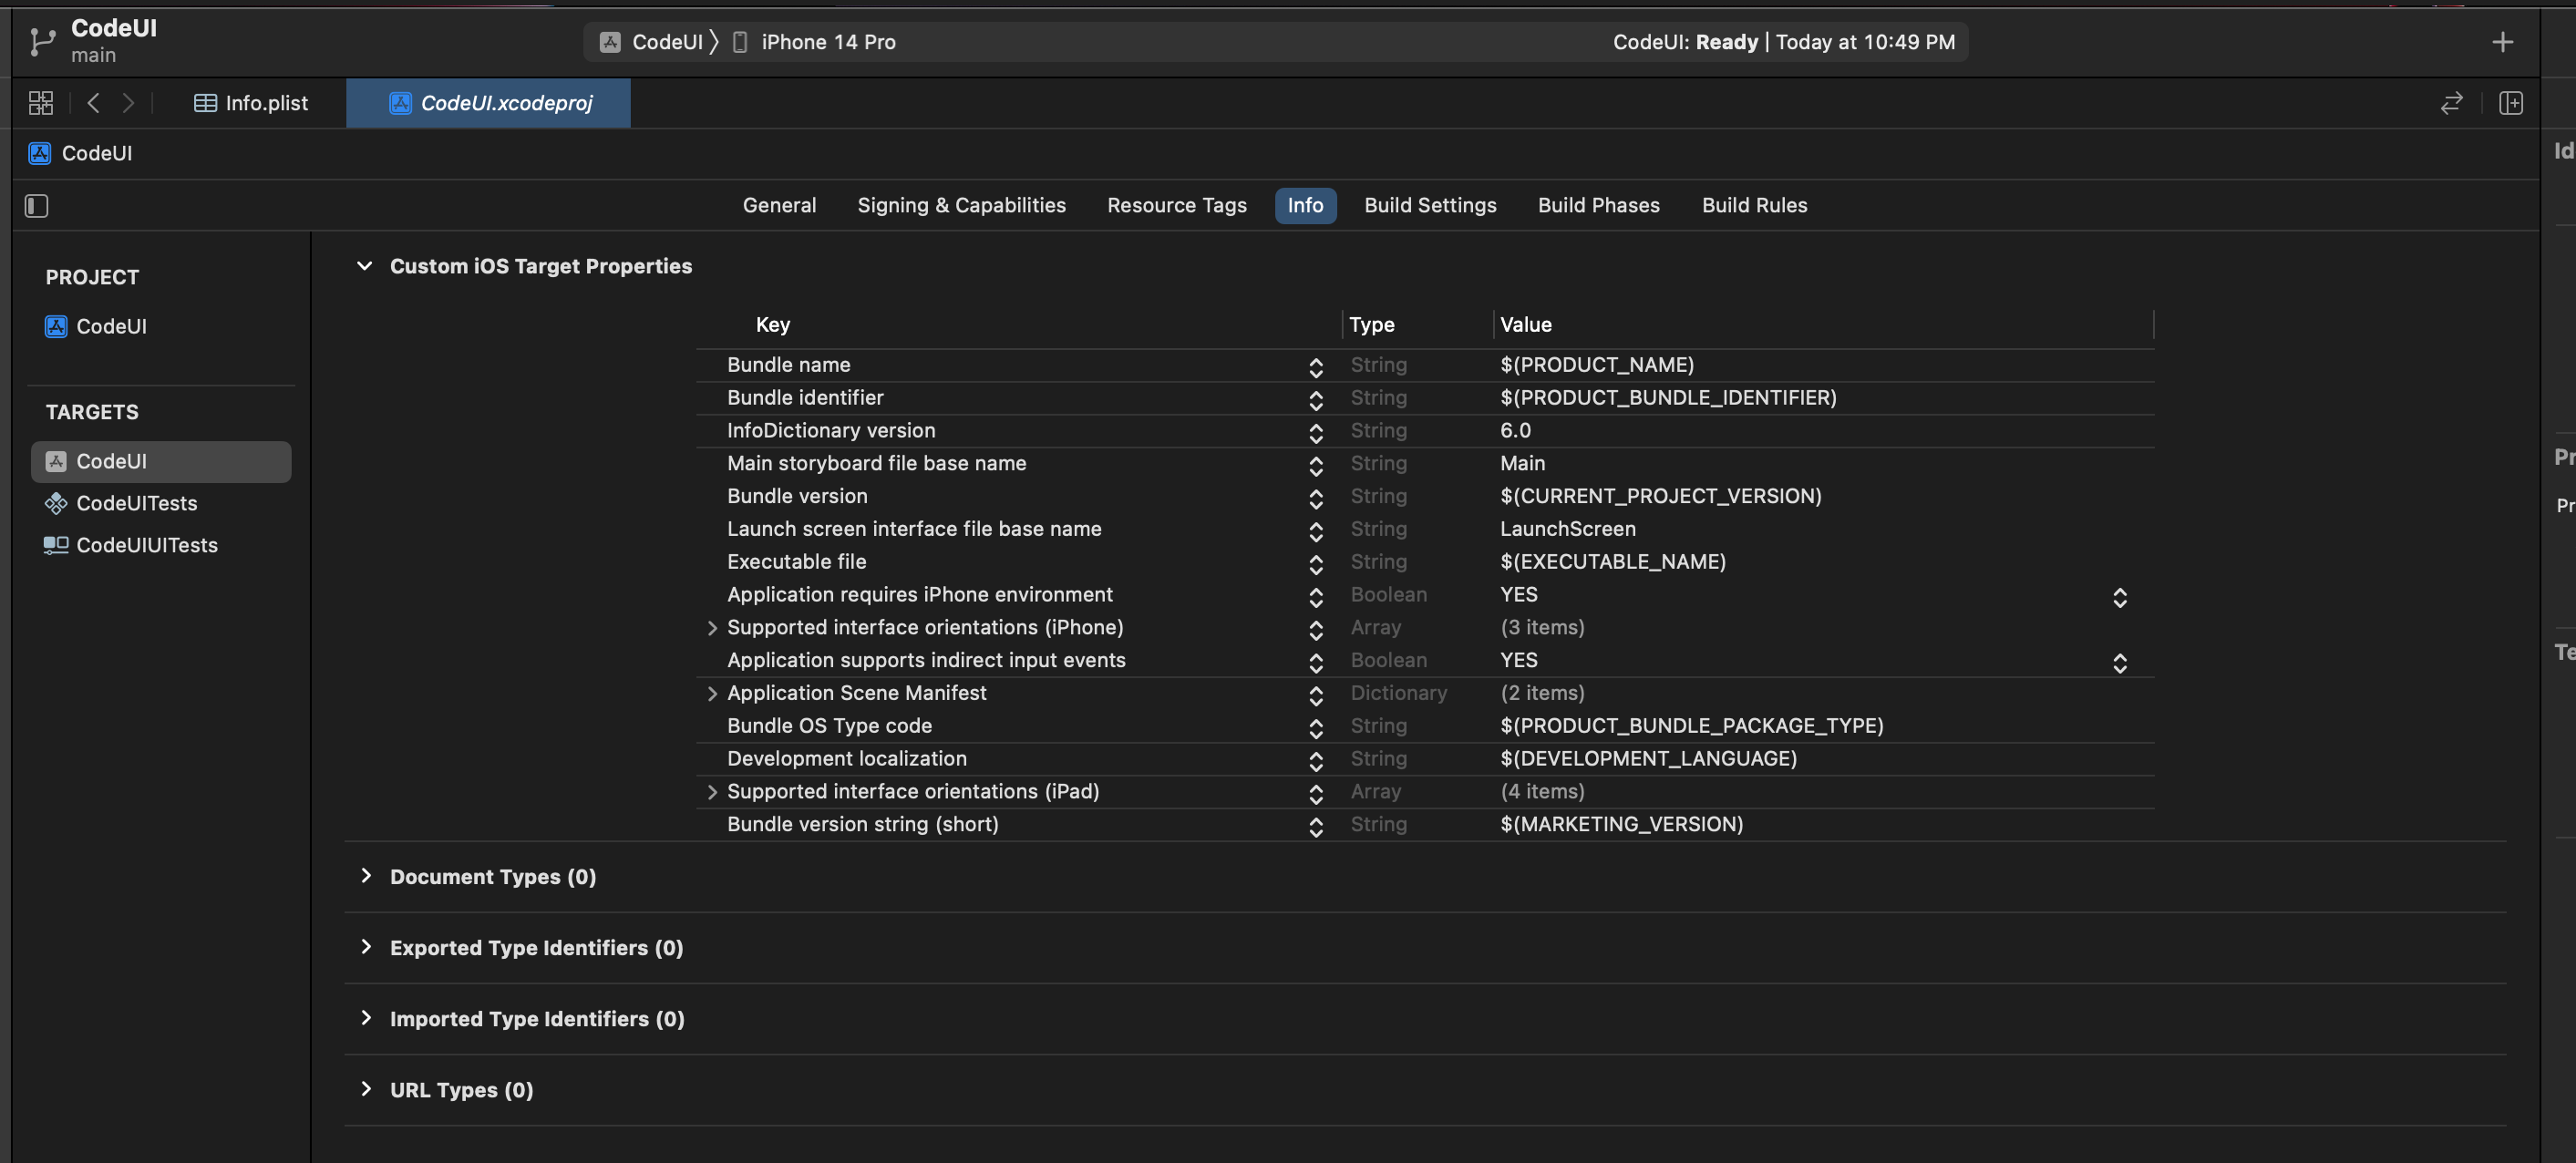Image resolution: width=2576 pixels, height=1163 pixels.
Task: Click the CodeUI project icon in breadcrumb
Action: 40,153
